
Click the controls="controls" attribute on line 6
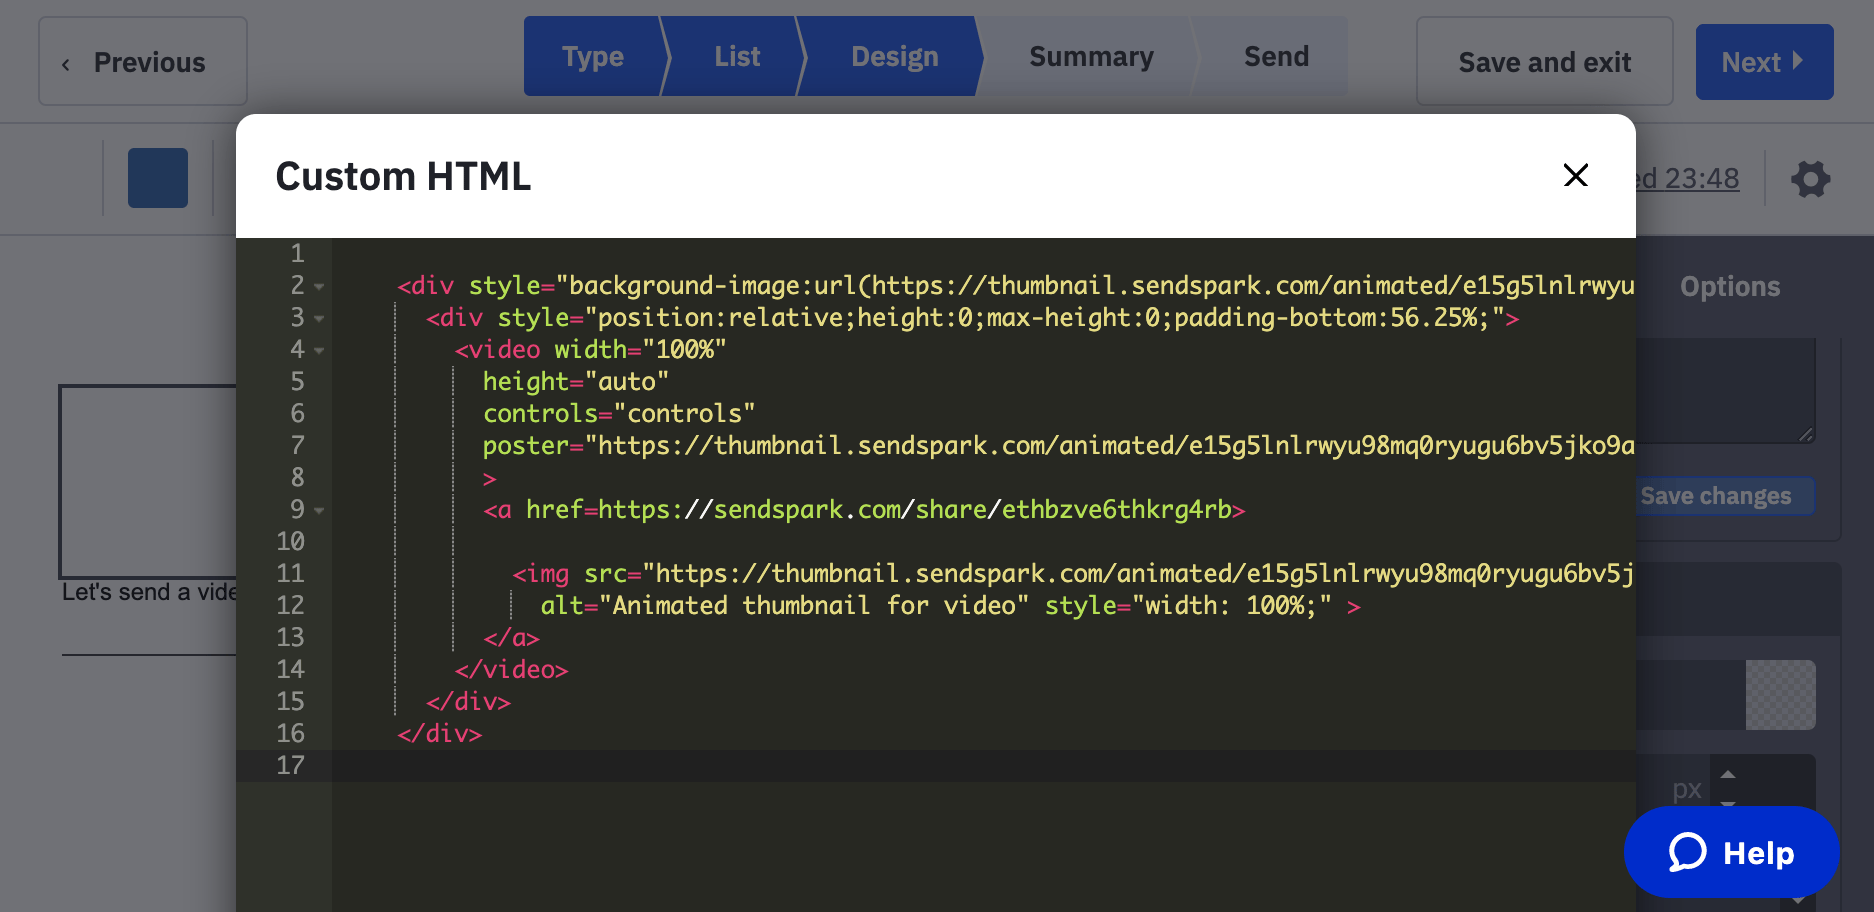pos(619,414)
